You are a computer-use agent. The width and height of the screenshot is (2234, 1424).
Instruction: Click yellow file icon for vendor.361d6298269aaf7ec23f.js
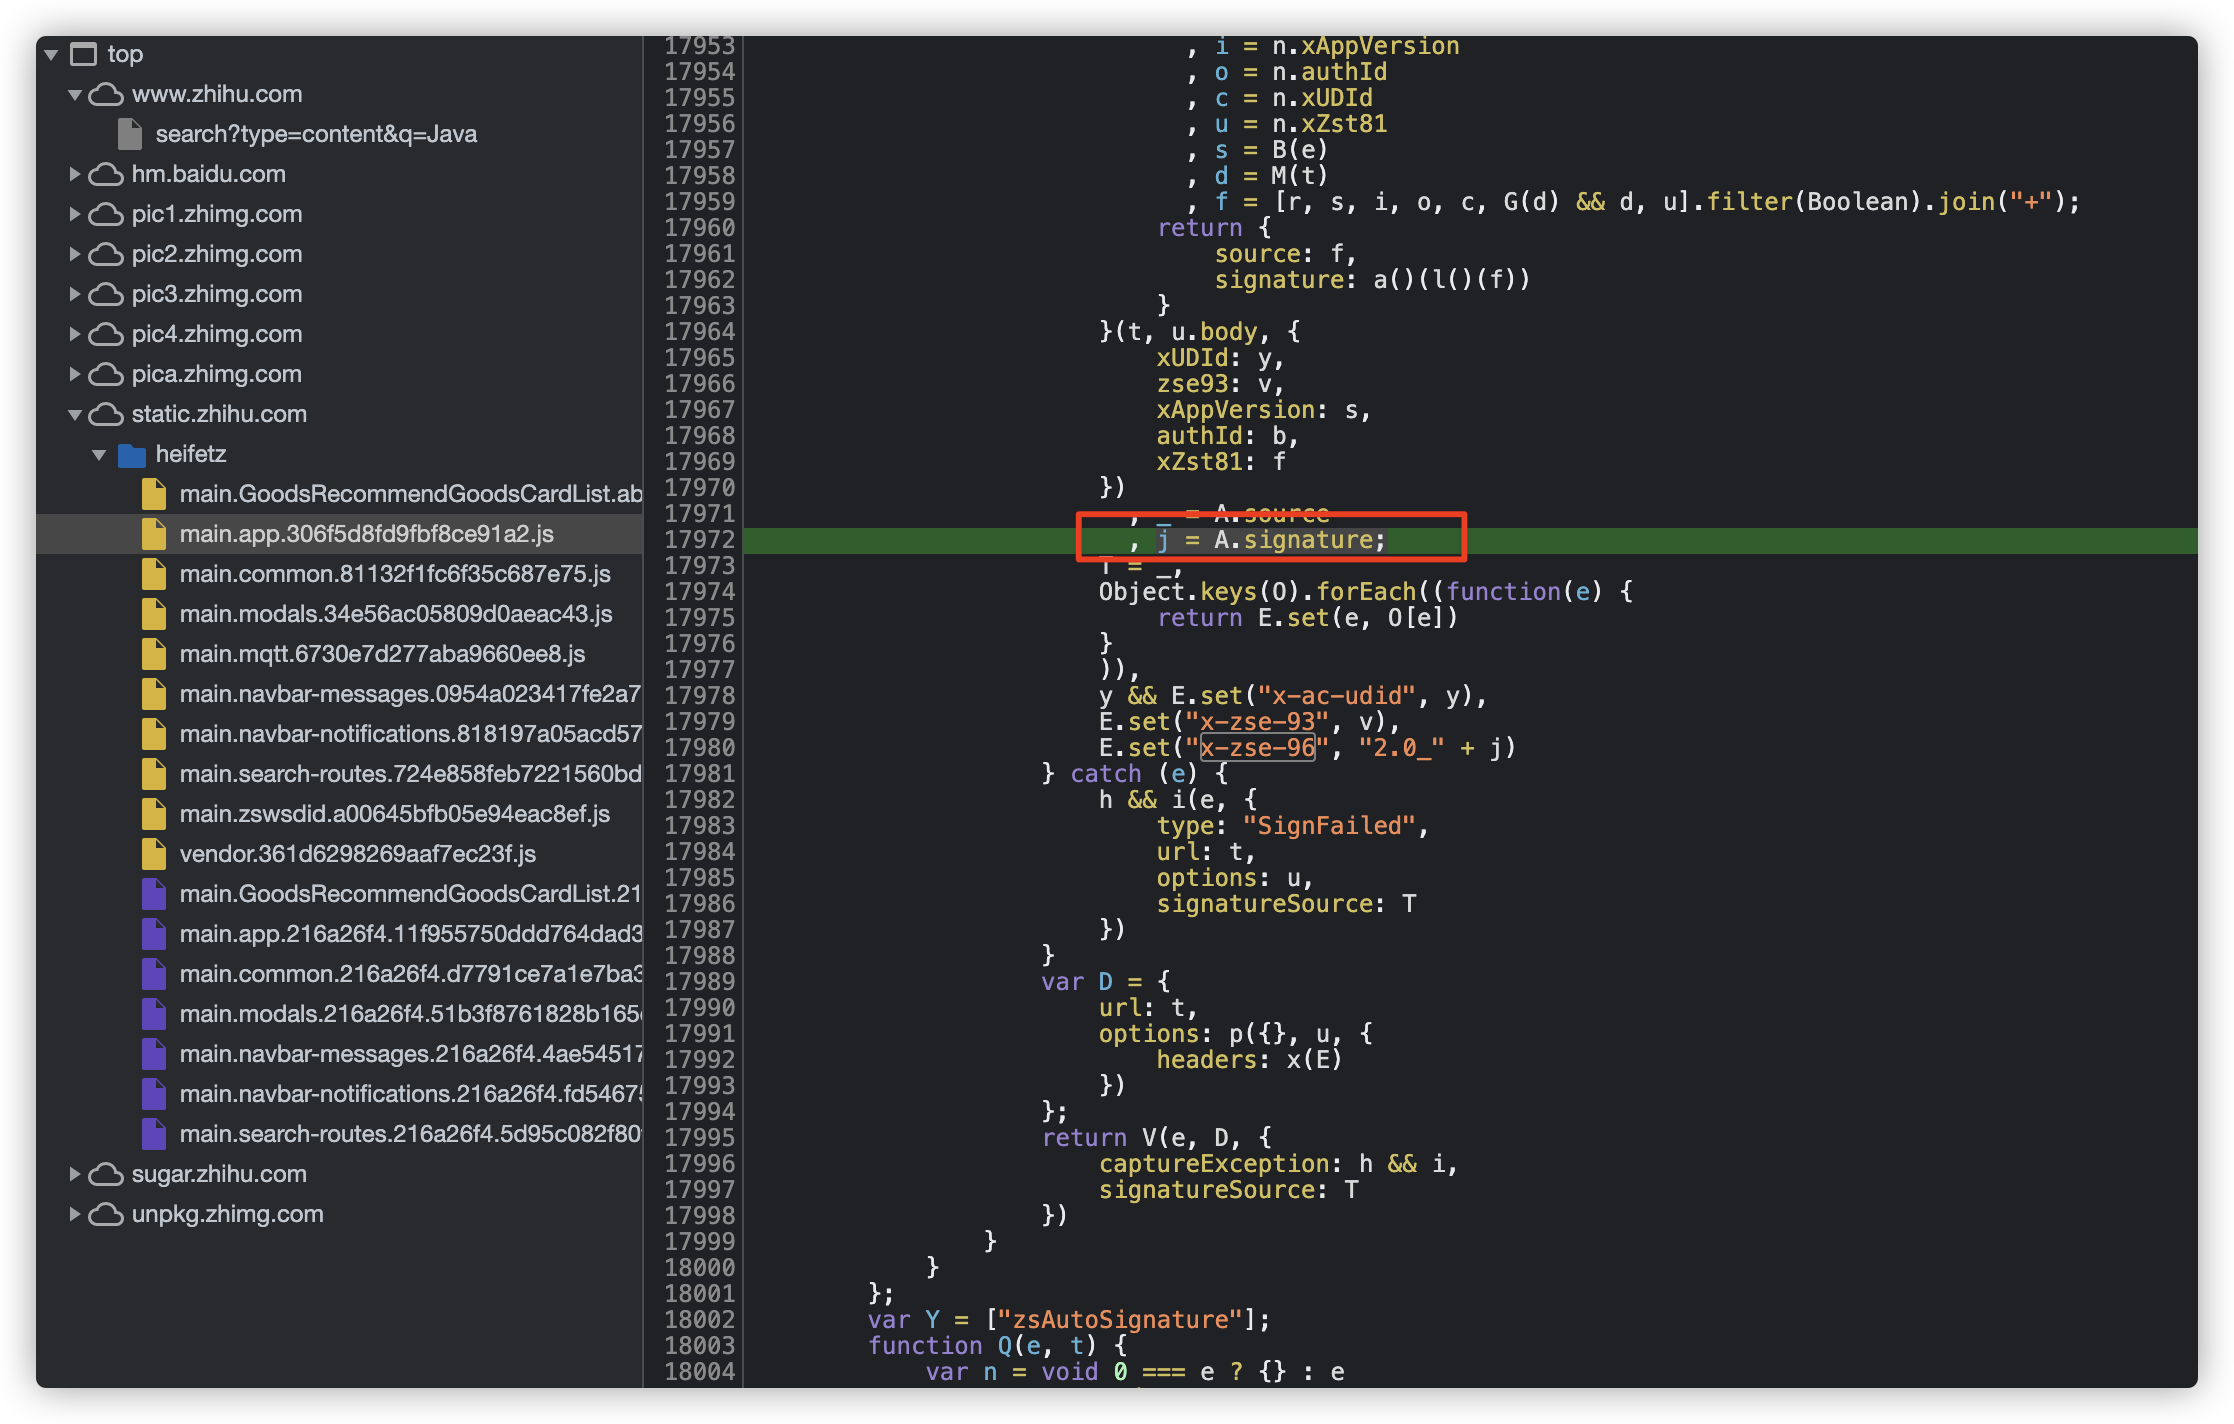pos(154,854)
